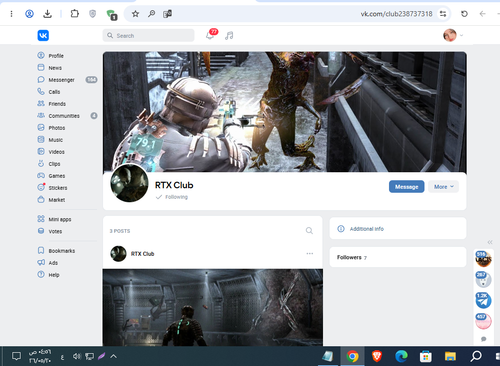Open the chat contact with 287 badge

483,280
